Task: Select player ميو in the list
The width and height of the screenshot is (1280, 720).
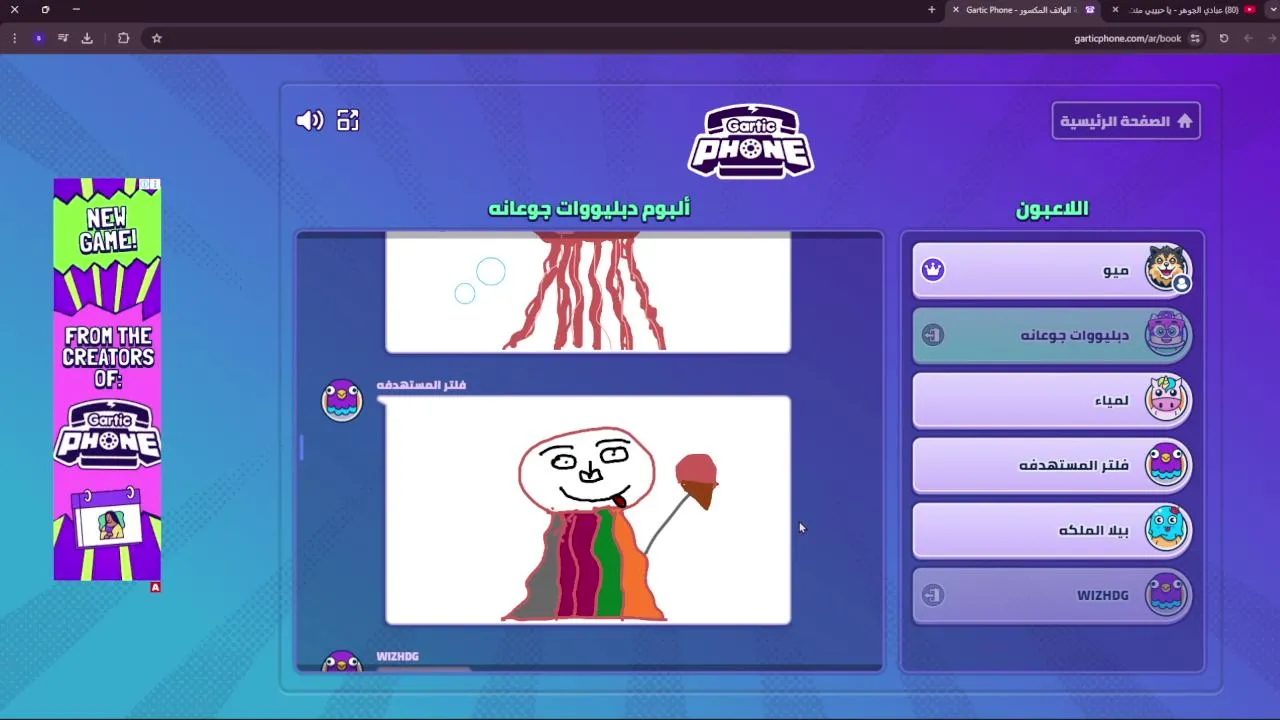Action: 1052,270
